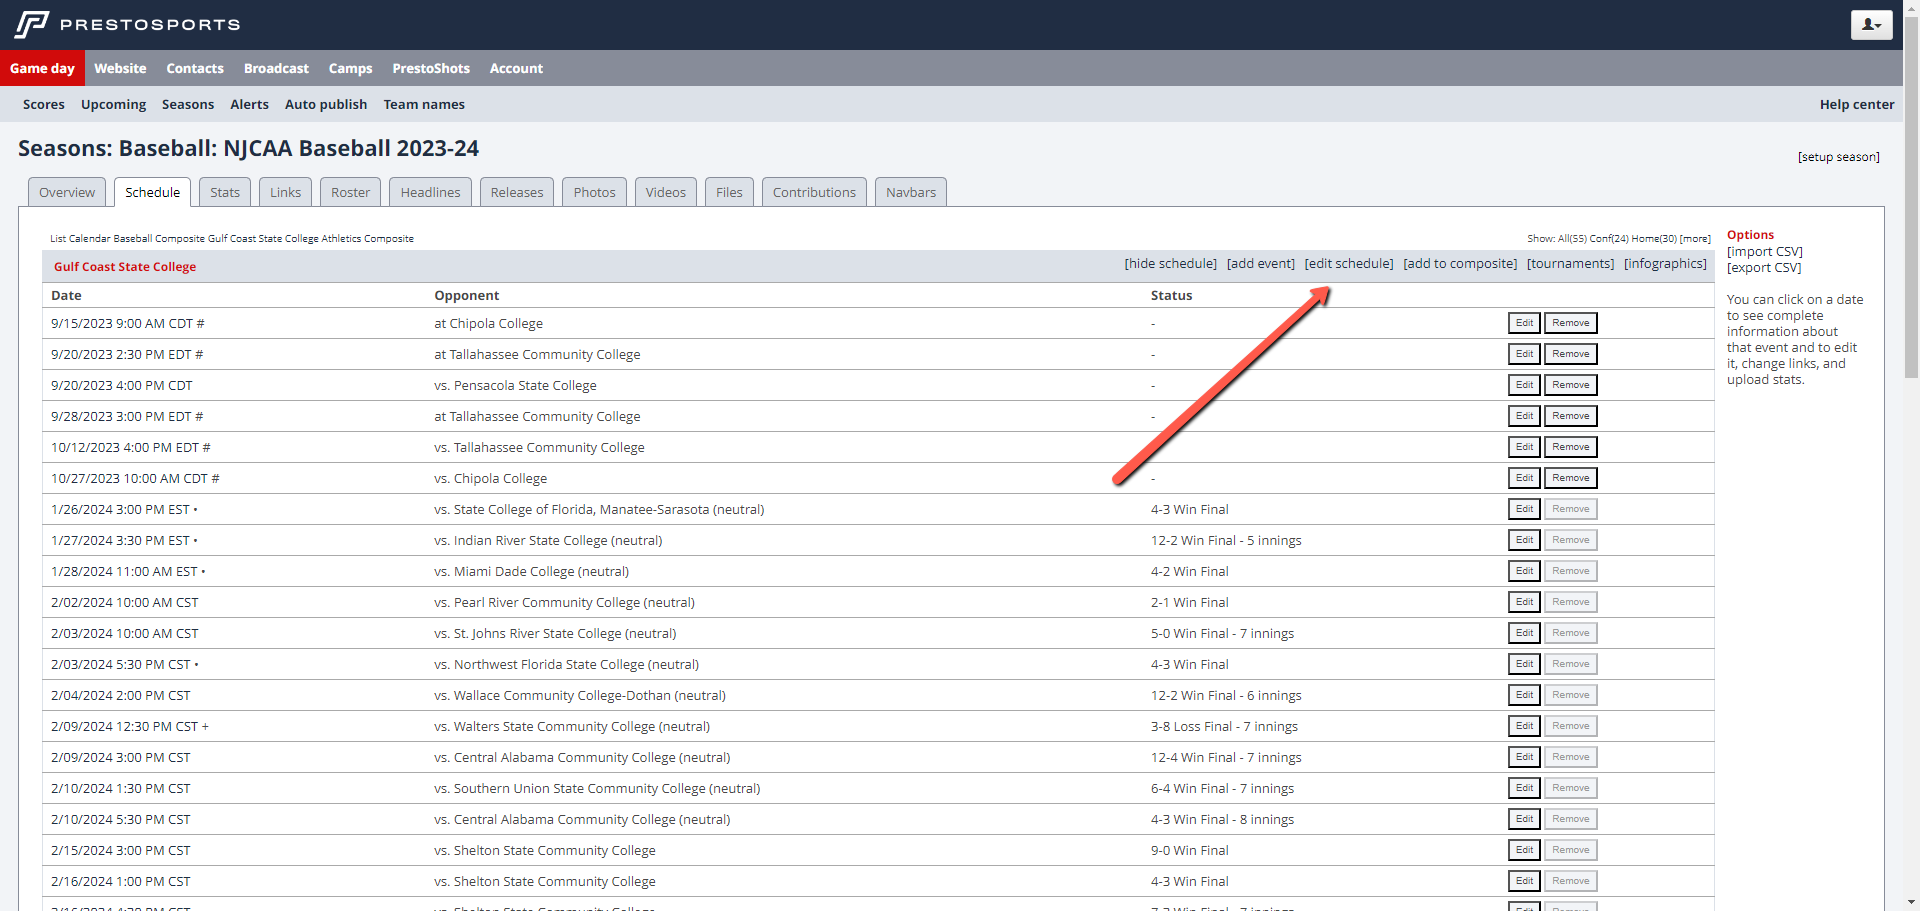The image size is (1920, 911).
Task: Open the setup season link
Action: 1838,157
